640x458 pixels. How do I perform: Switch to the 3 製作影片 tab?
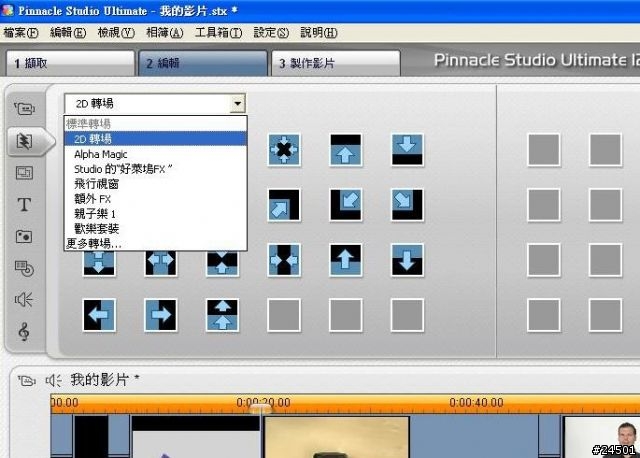[x=336, y=63]
